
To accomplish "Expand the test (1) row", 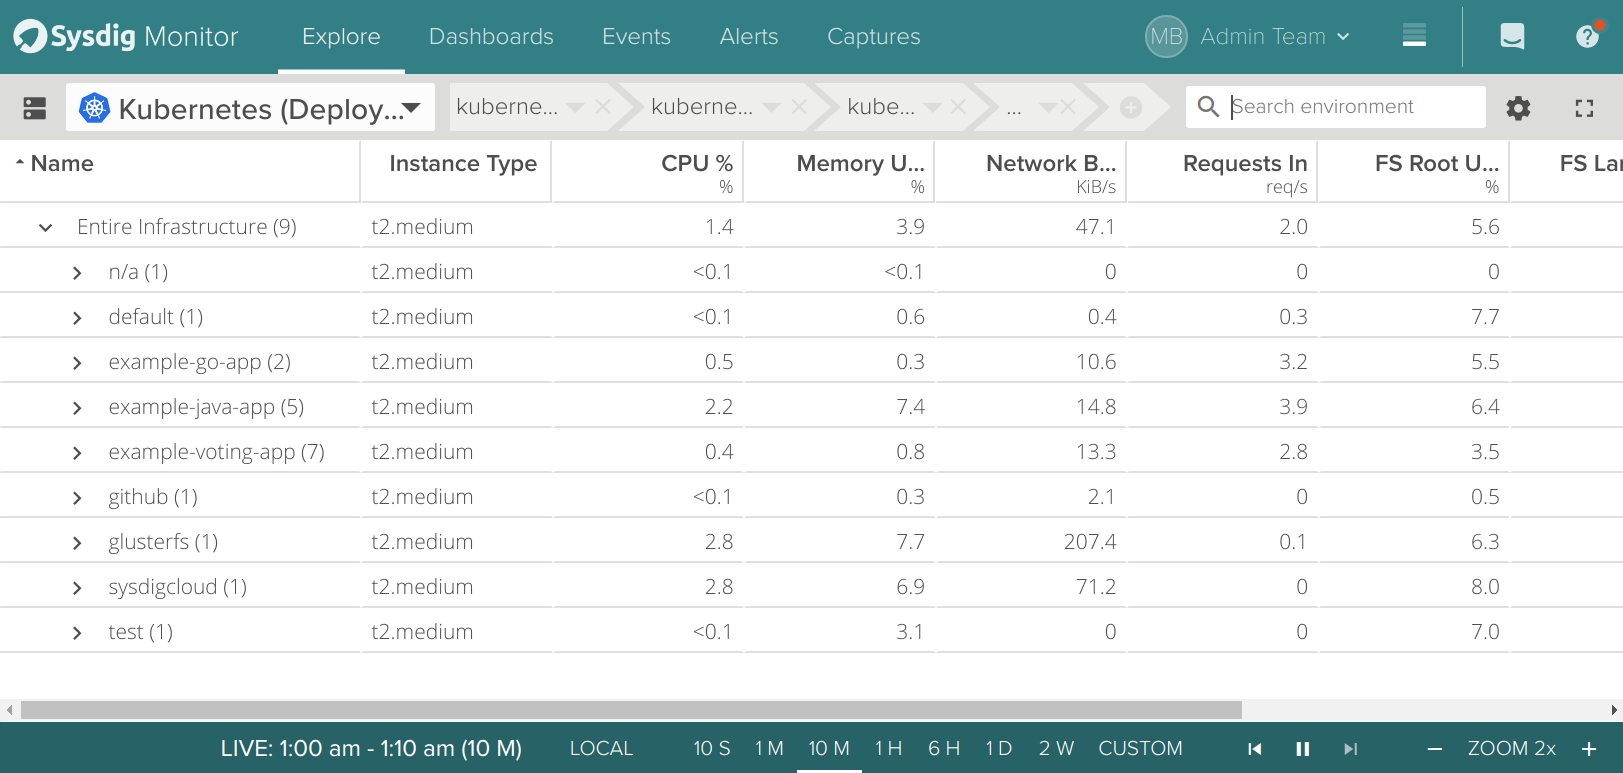I will [x=77, y=633].
